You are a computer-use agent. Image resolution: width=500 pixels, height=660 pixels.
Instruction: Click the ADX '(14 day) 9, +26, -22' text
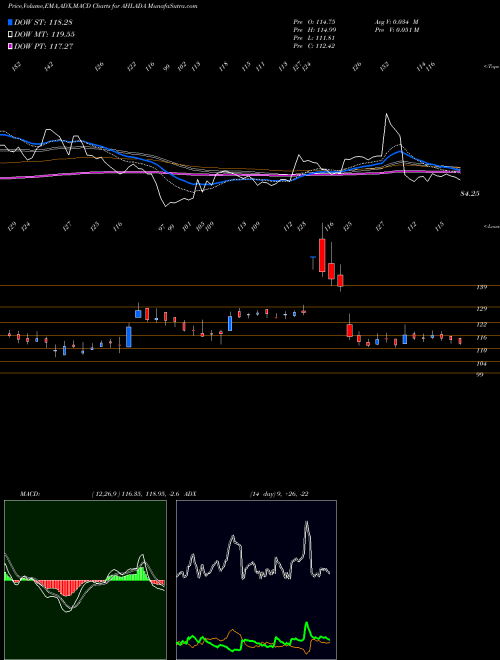pos(279,494)
